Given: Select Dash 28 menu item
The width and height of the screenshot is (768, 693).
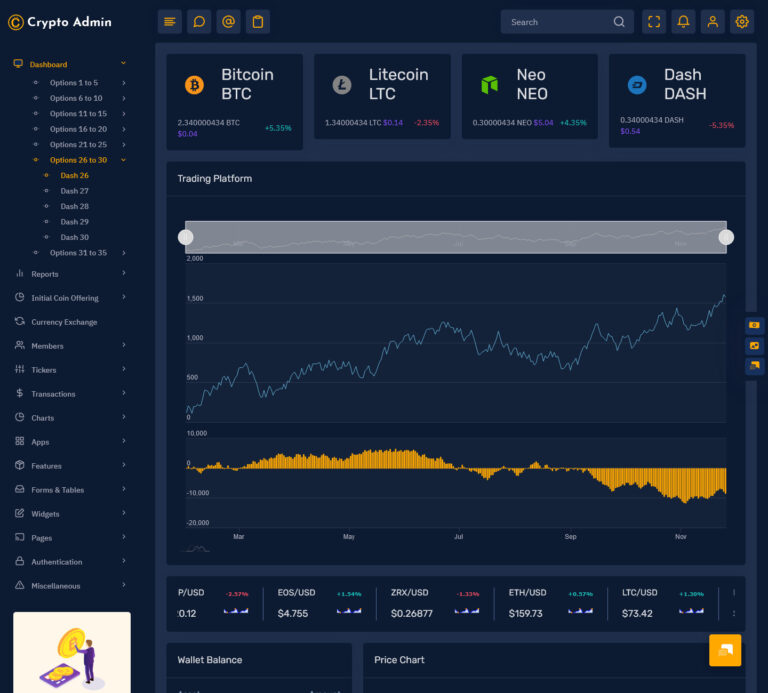Looking at the screenshot, I should [x=74, y=206].
